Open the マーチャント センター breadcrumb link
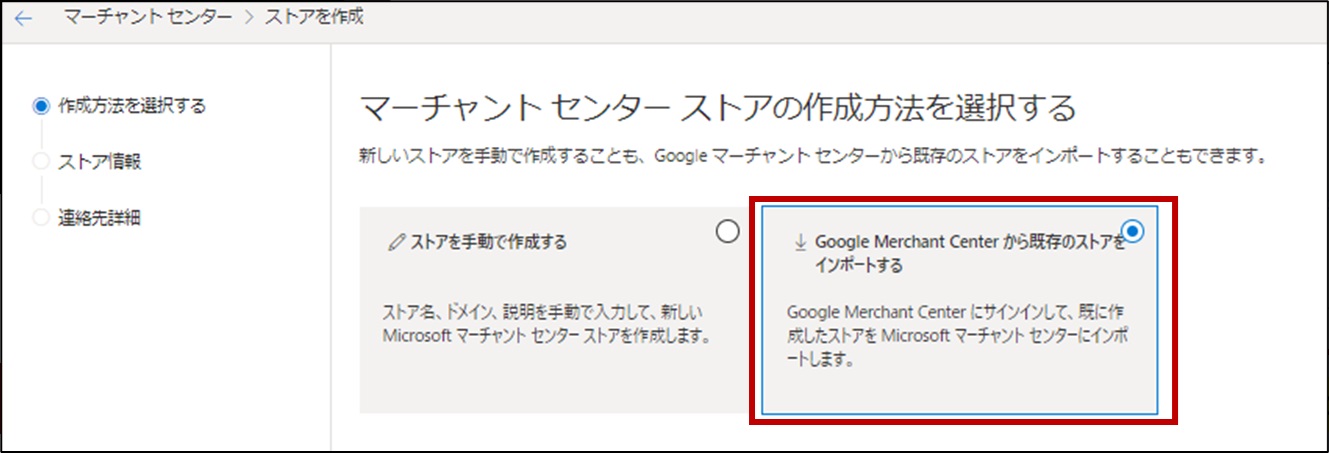The image size is (1329, 453). tap(154, 19)
